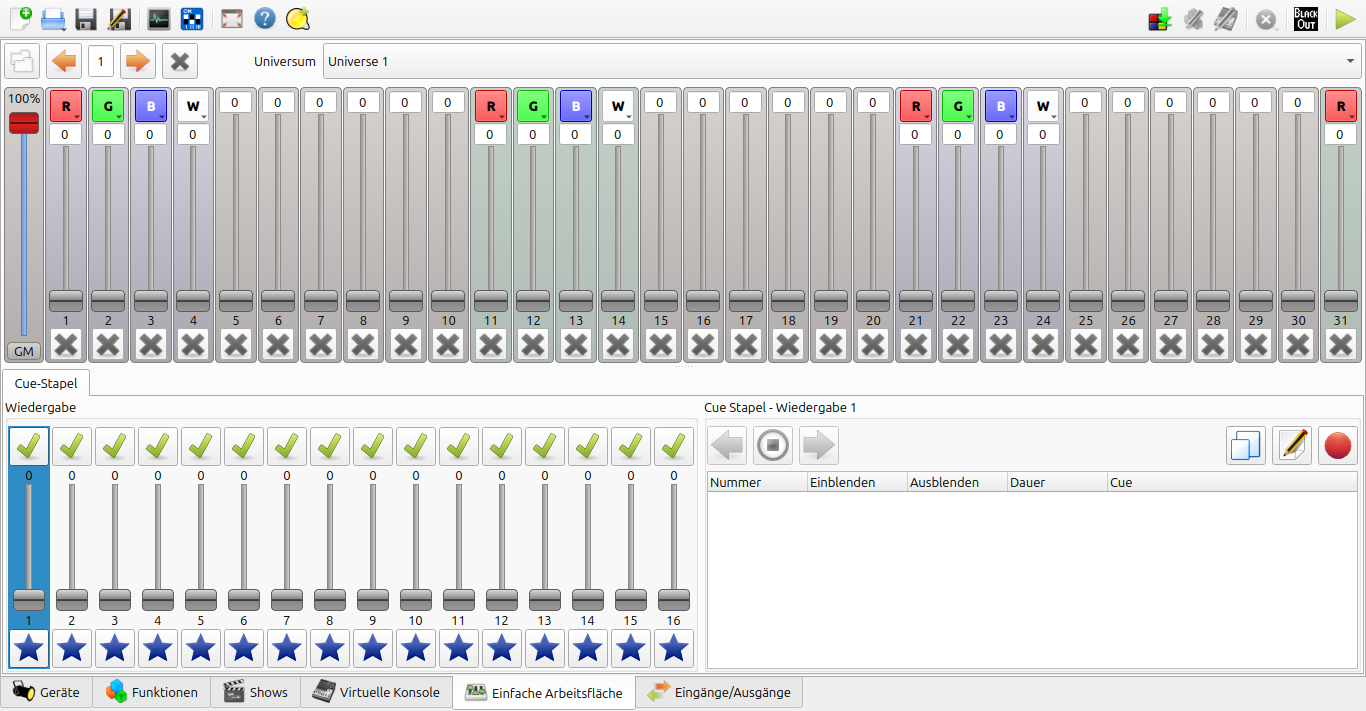
Task: Click the red grand master slider handle
Action: pos(24,123)
